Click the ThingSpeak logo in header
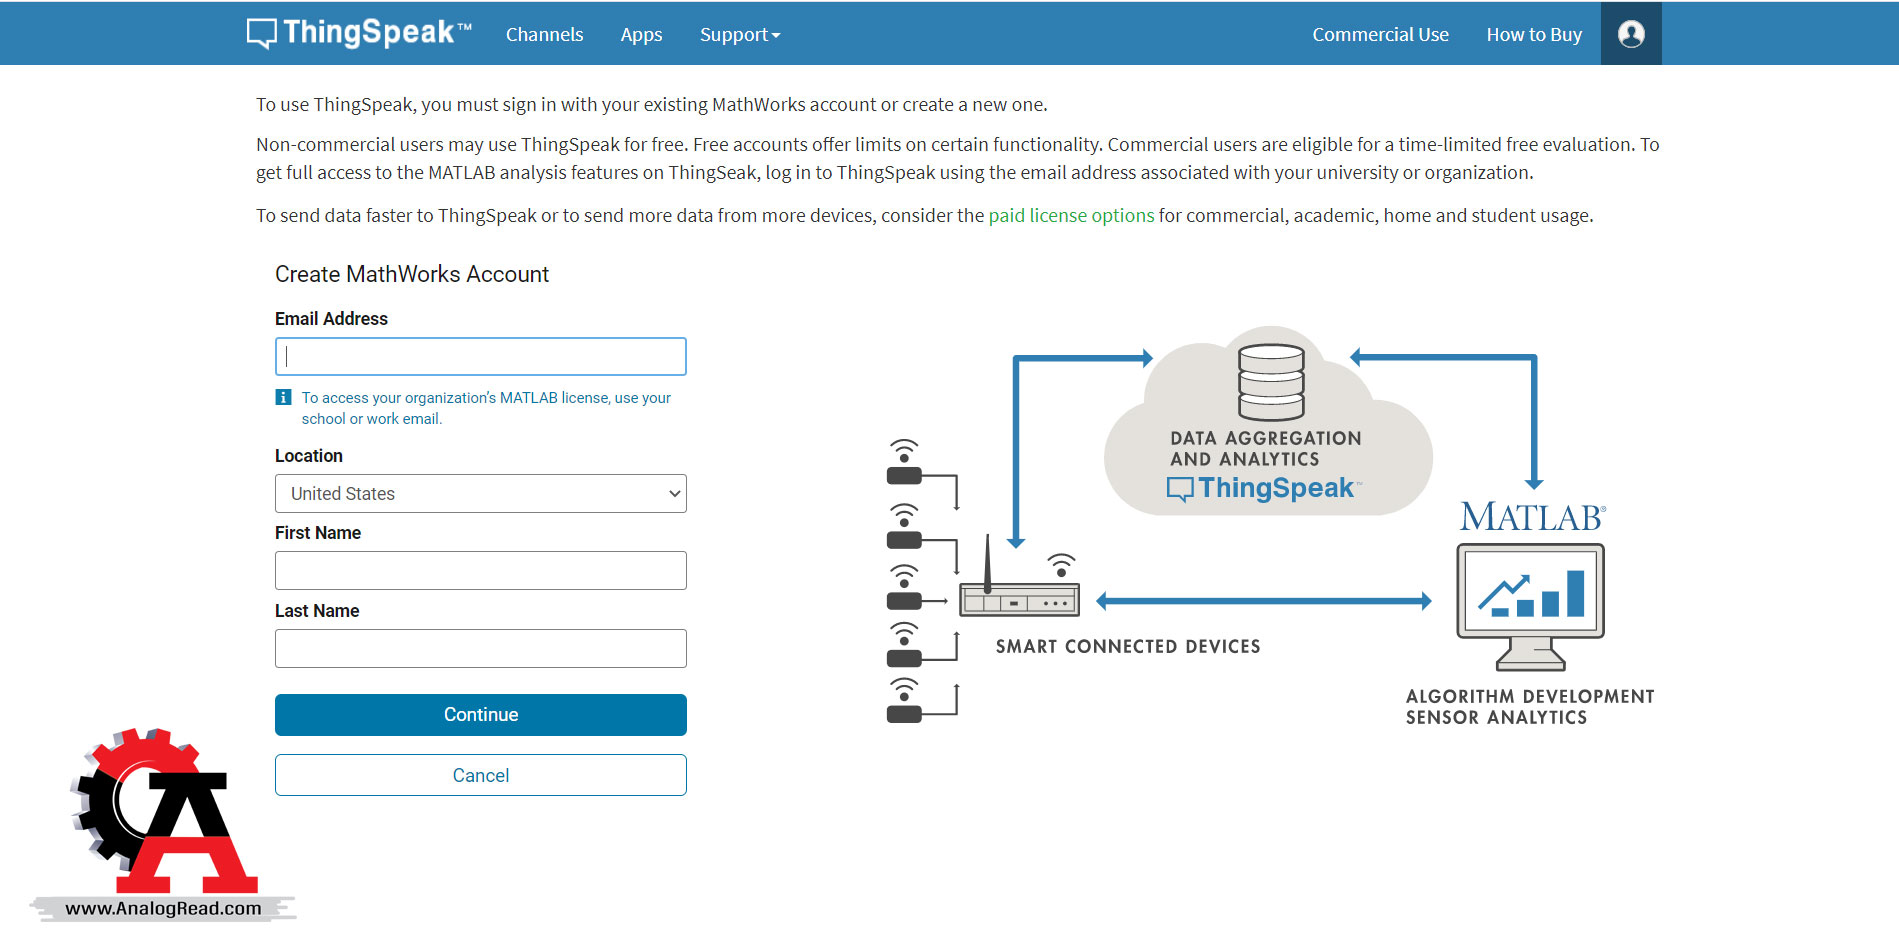The width and height of the screenshot is (1899, 939). click(359, 33)
